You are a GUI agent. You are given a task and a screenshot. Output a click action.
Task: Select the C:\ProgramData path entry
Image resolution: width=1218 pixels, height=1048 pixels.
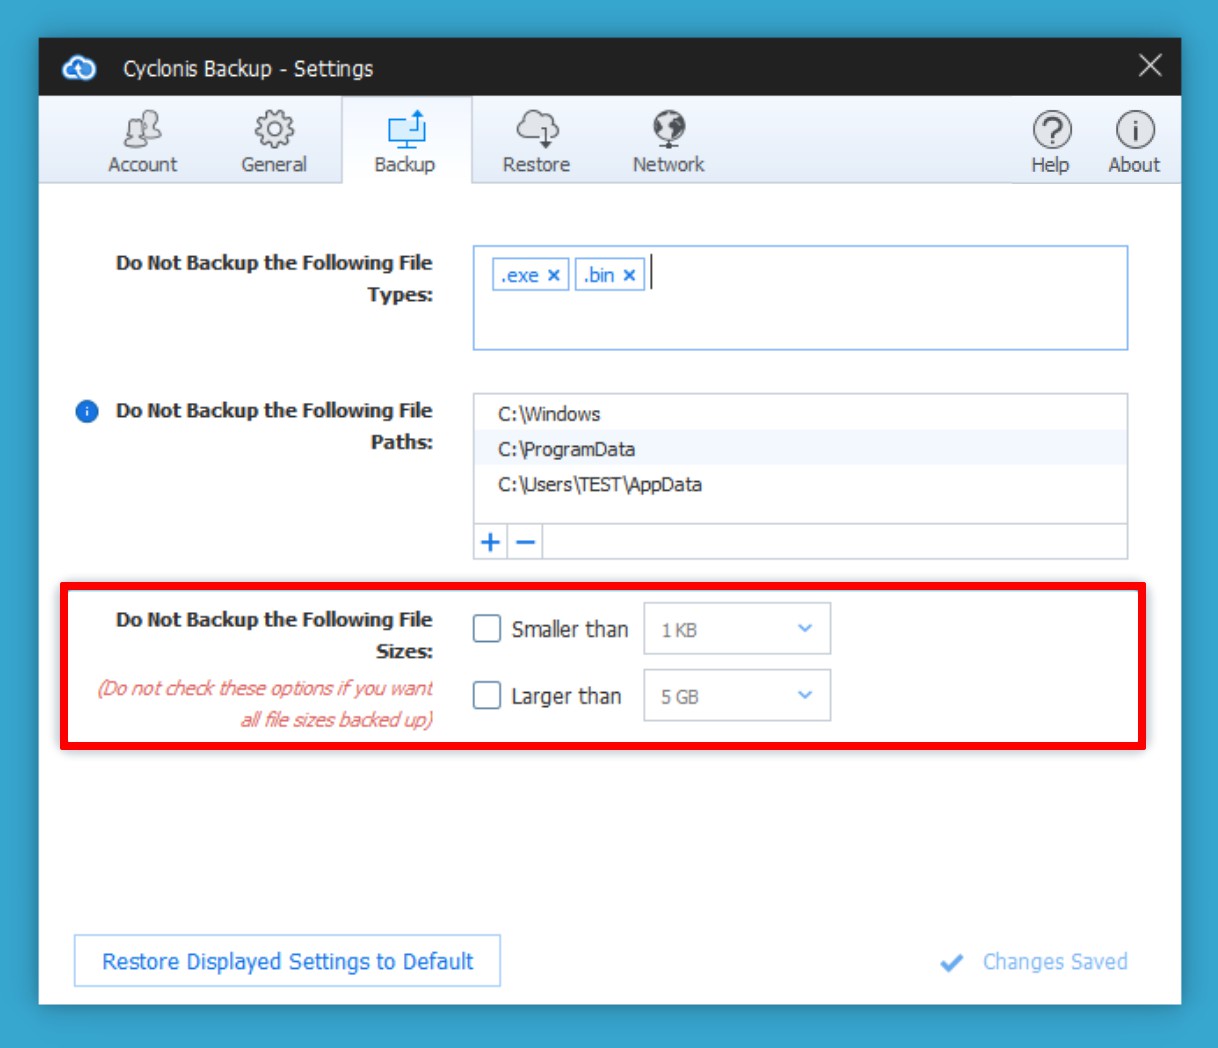point(566,449)
